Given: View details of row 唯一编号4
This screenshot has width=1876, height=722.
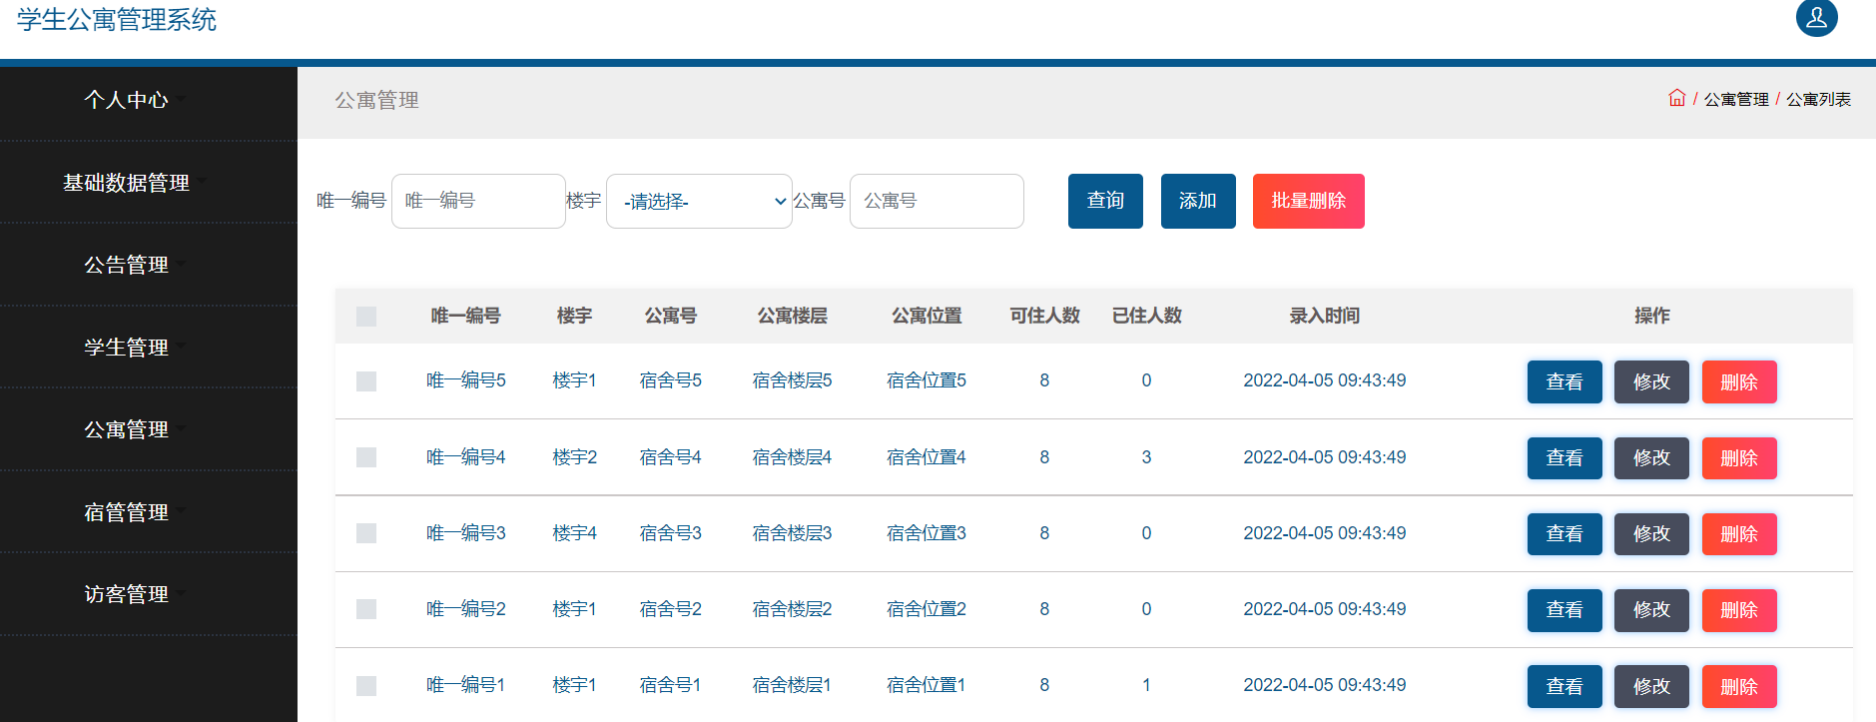Looking at the screenshot, I should 1564,458.
